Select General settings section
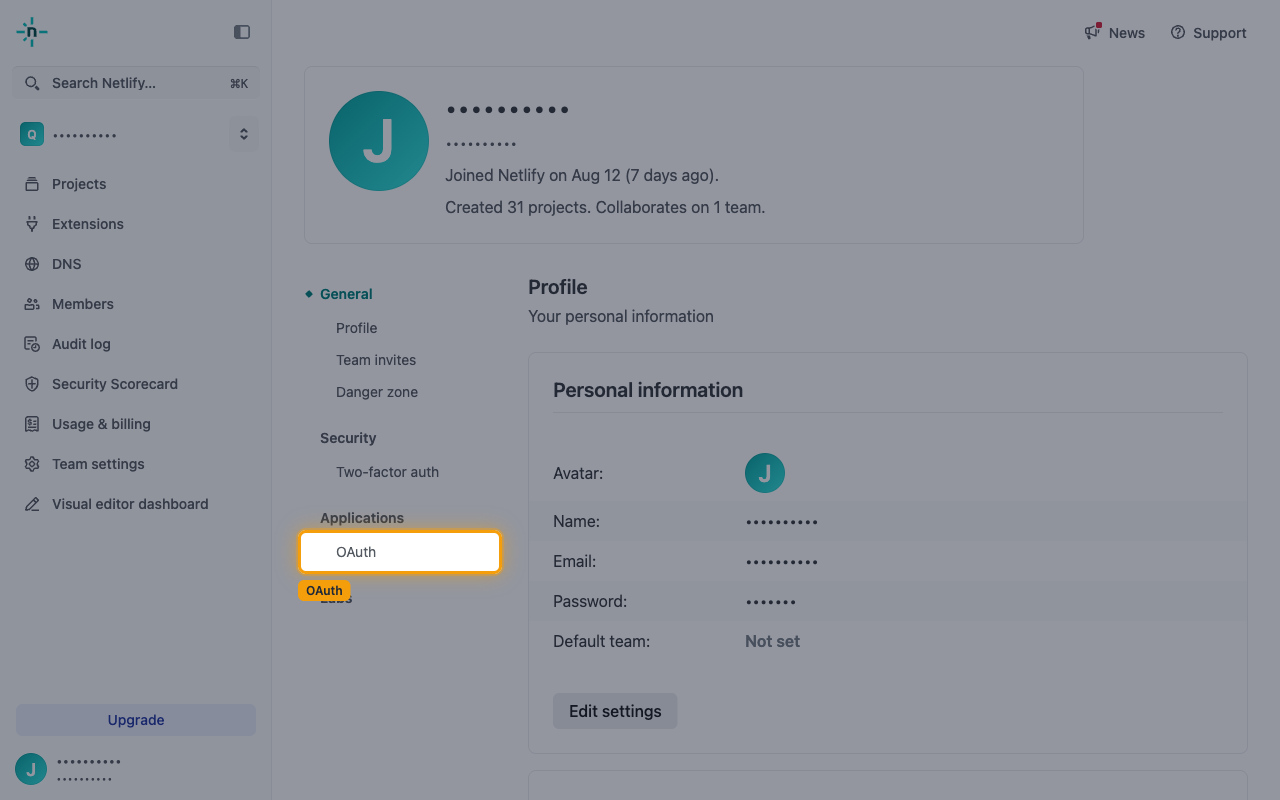1280x800 pixels. pos(346,294)
